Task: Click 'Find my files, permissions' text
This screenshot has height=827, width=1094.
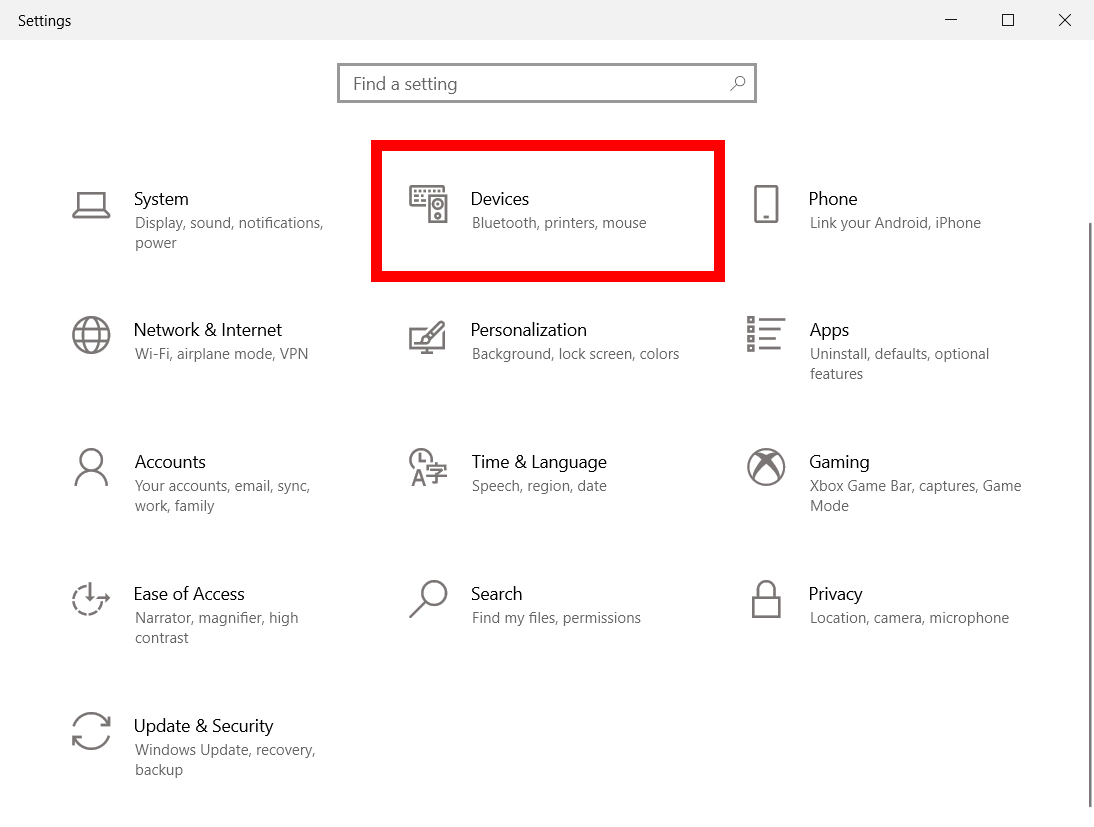Action: pyautogui.click(x=556, y=618)
